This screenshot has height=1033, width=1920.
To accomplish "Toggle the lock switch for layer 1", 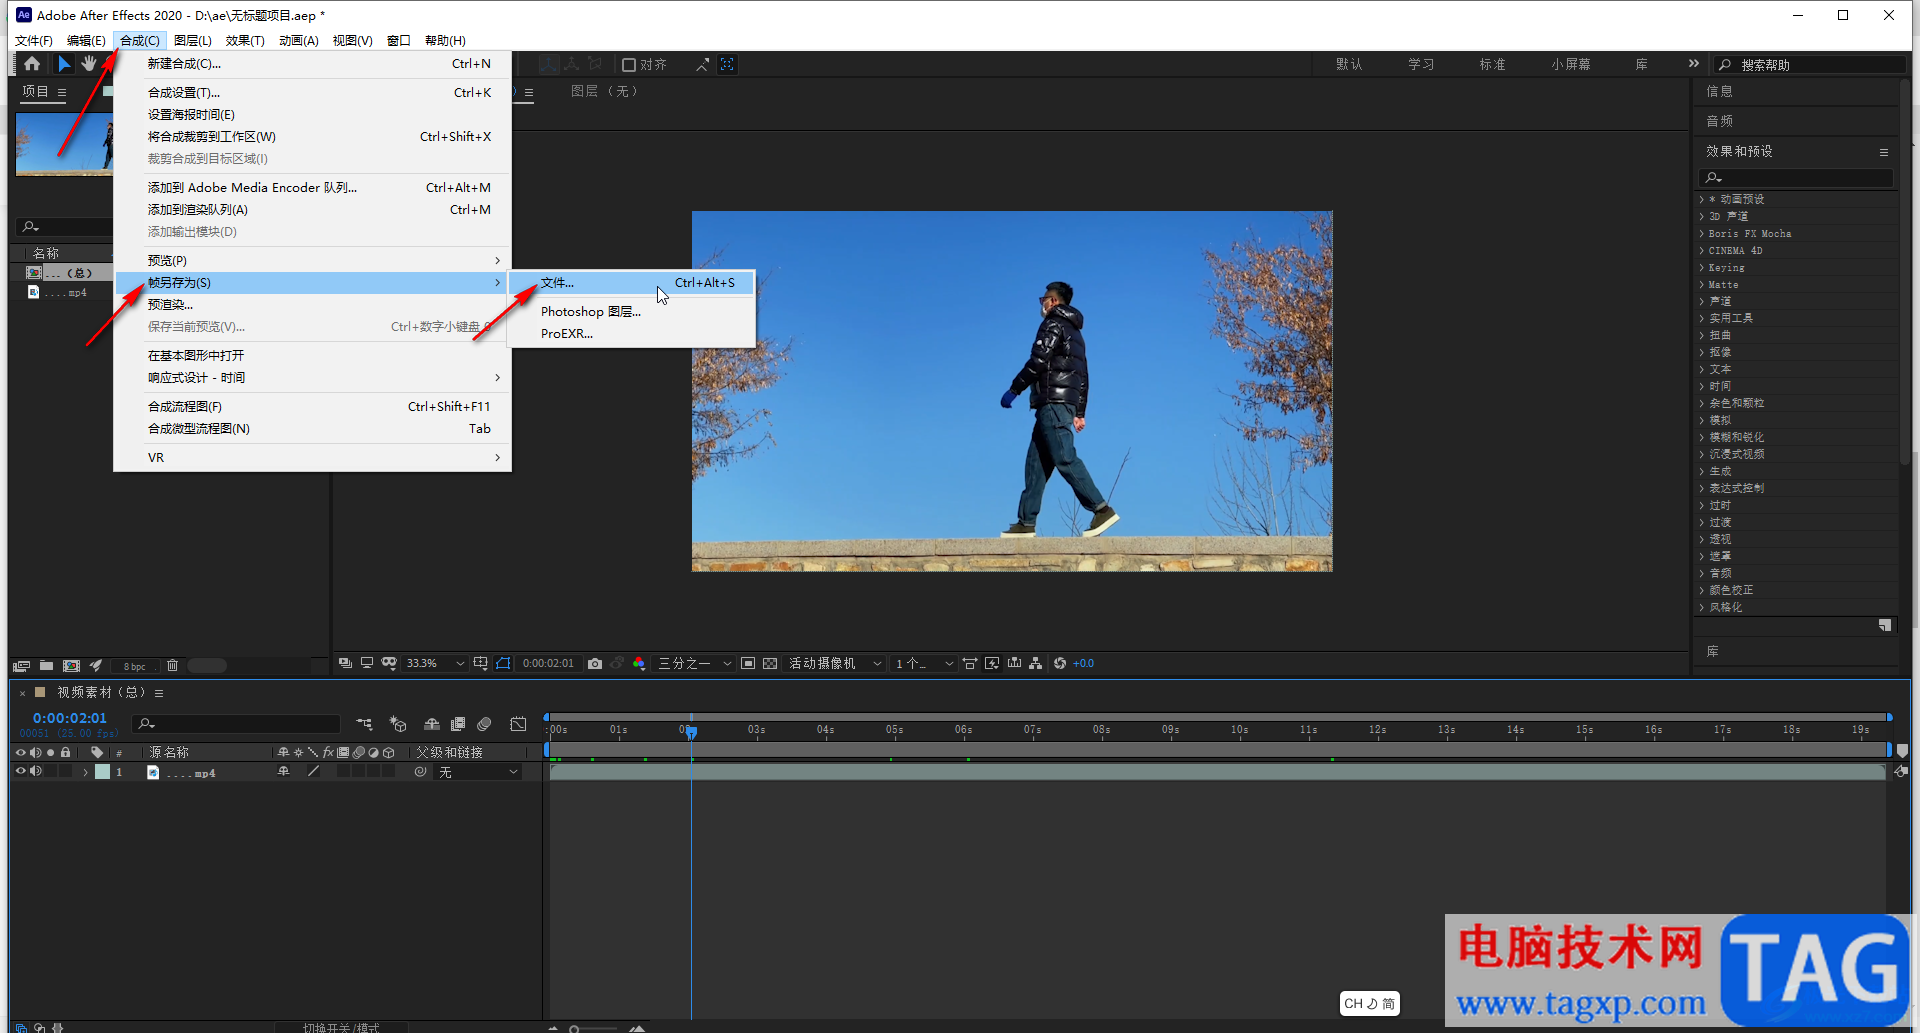I will coord(66,771).
